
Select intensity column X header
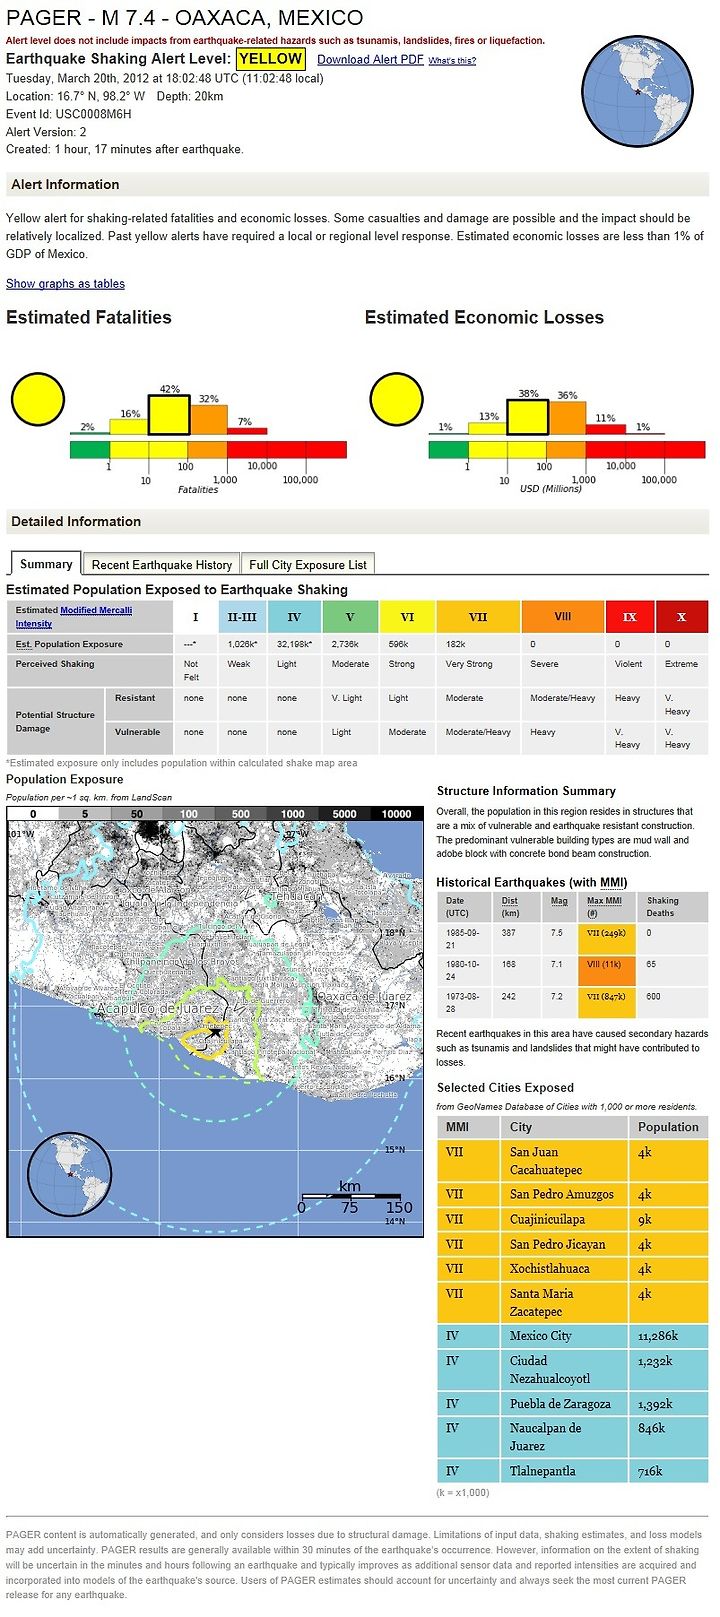coord(682,617)
